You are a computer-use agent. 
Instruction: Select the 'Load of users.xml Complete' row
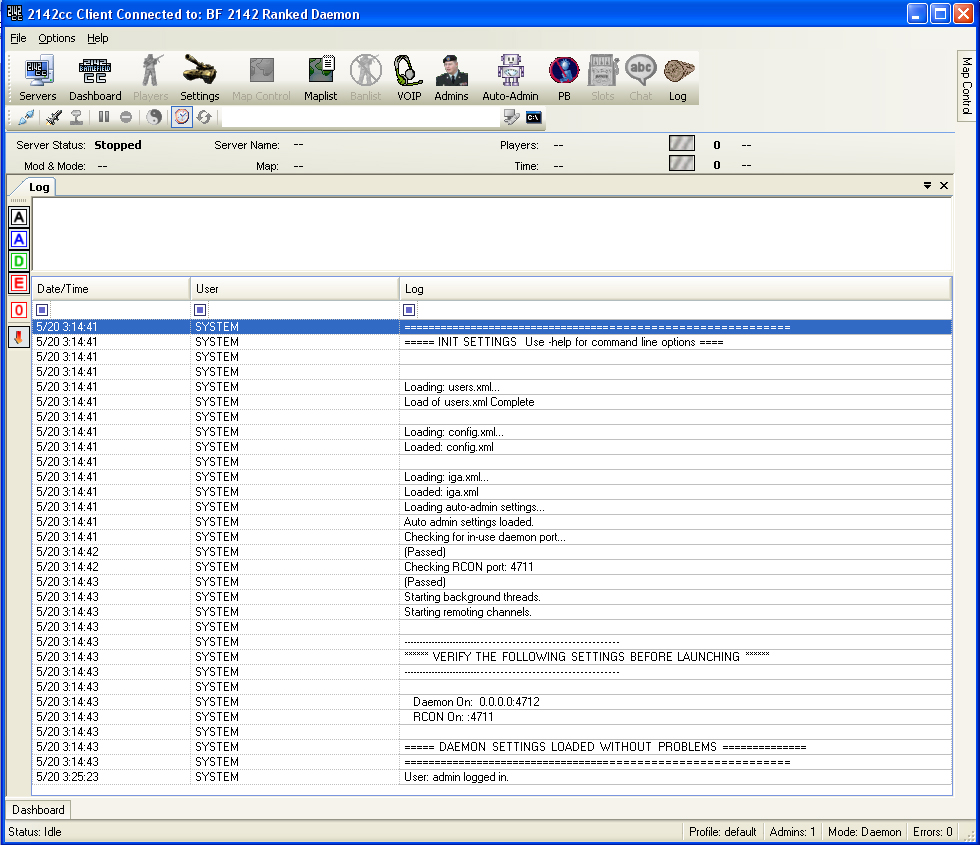[492, 402]
